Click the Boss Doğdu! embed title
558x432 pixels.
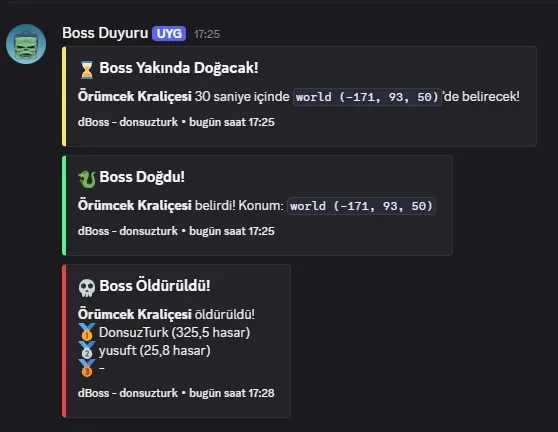pos(142,177)
